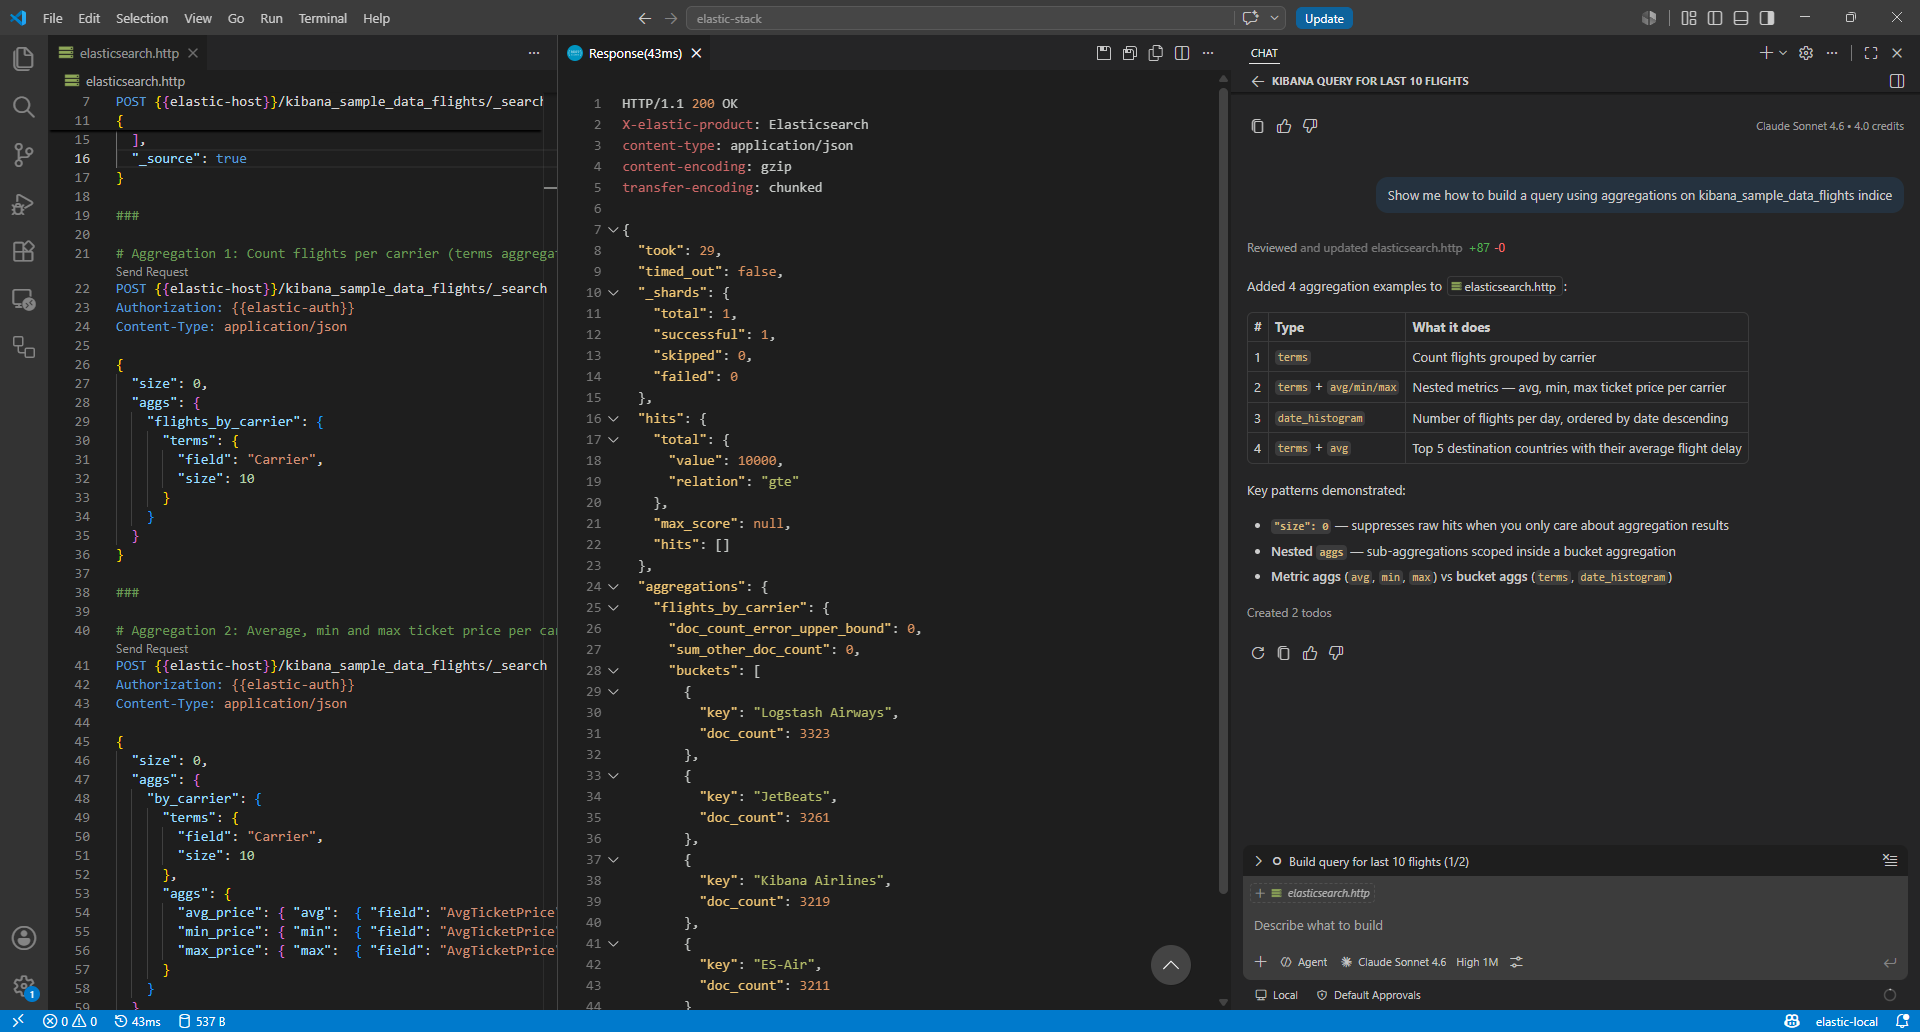1920x1032 pixels.
Task: Open the New Chat dropdown arrow
Action: pyautogui.click(x=1783, y=53)
